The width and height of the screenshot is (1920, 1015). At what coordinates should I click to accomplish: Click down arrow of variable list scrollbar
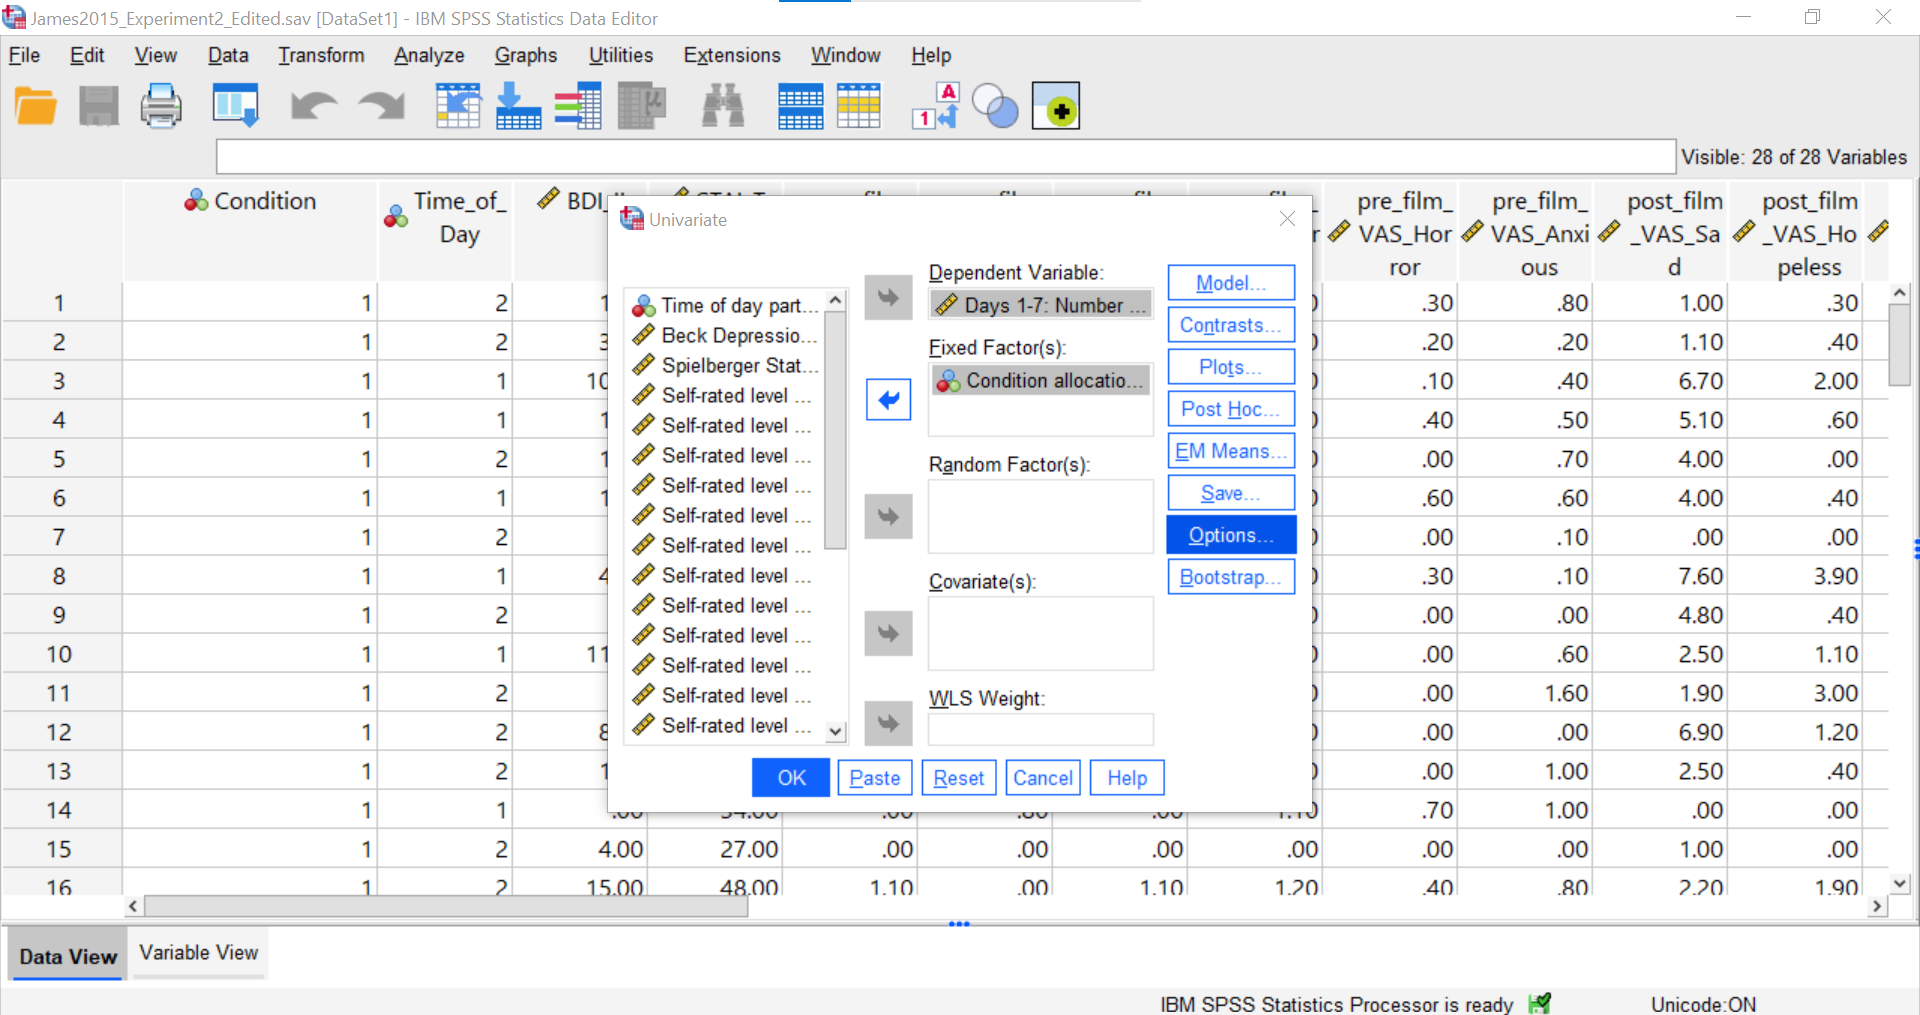click(836, 732)
